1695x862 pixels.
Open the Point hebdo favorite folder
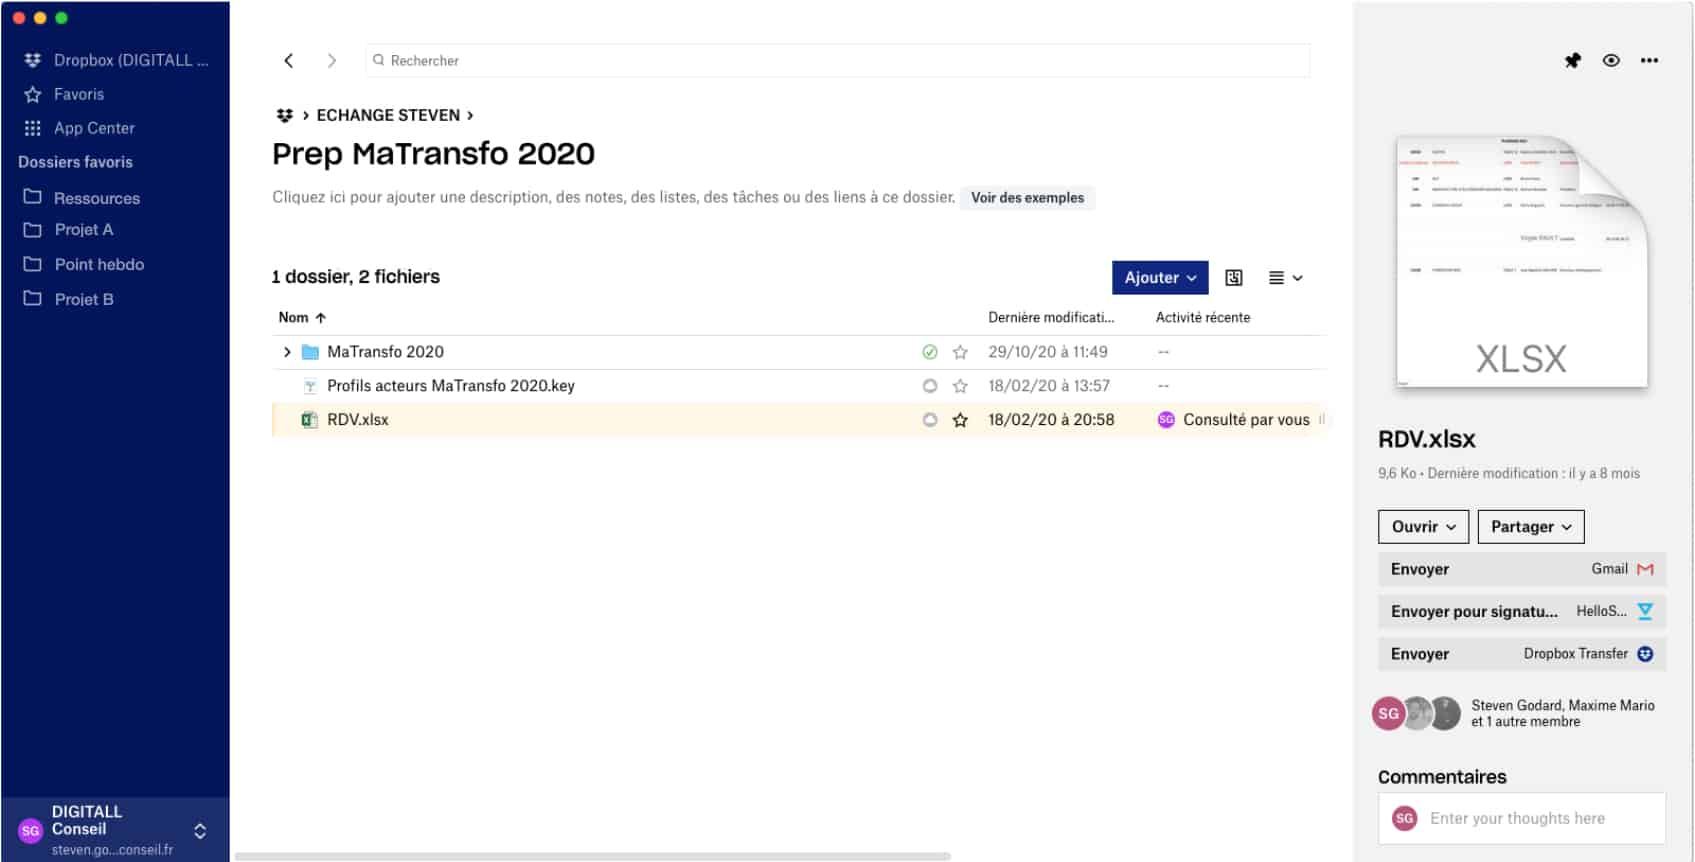(84, 264)
